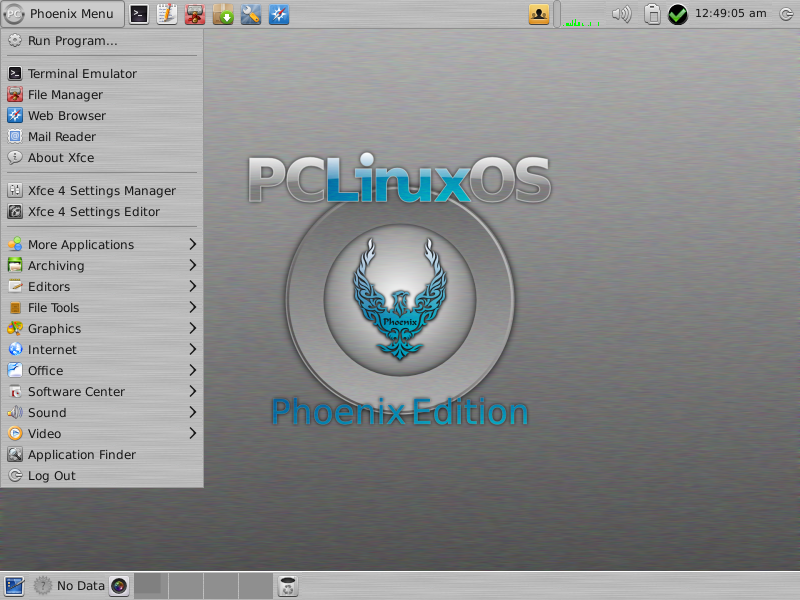Select Run Program... menu entry
Image resolution: width=800 pixels, height=600 pixels.
click(x=102, y=41)
